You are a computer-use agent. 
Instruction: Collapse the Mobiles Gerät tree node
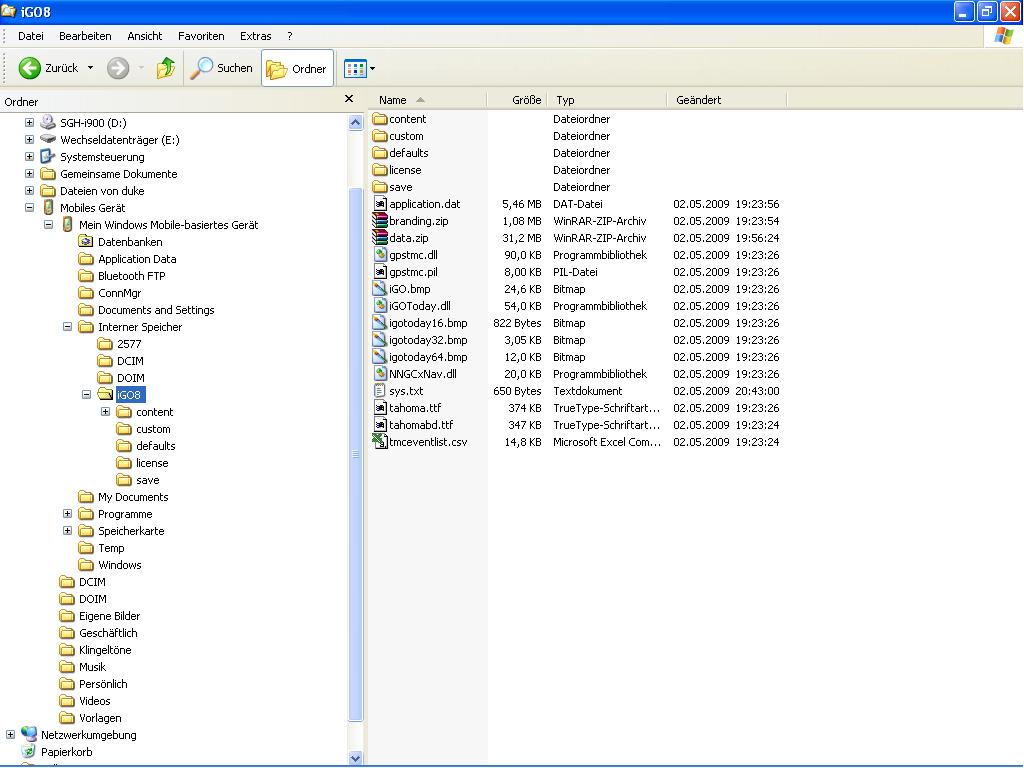pyautogui.click(x=29, y=207)
